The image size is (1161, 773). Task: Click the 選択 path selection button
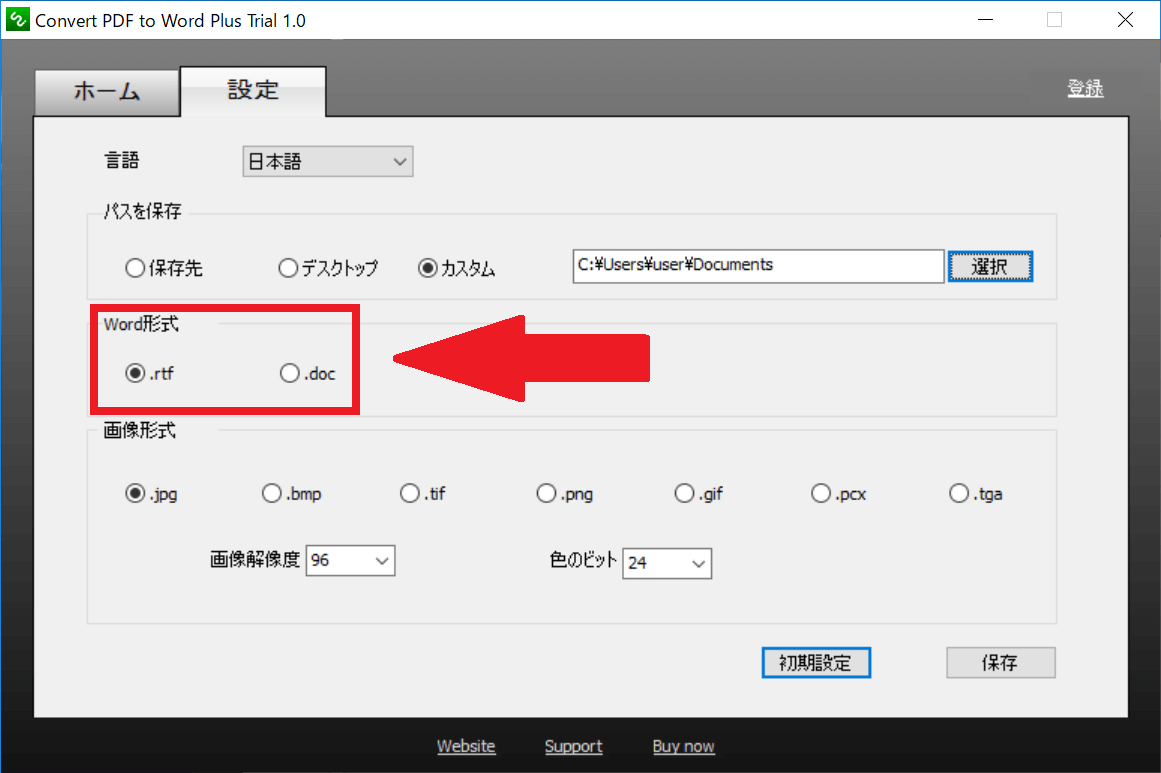click(989, 266)
